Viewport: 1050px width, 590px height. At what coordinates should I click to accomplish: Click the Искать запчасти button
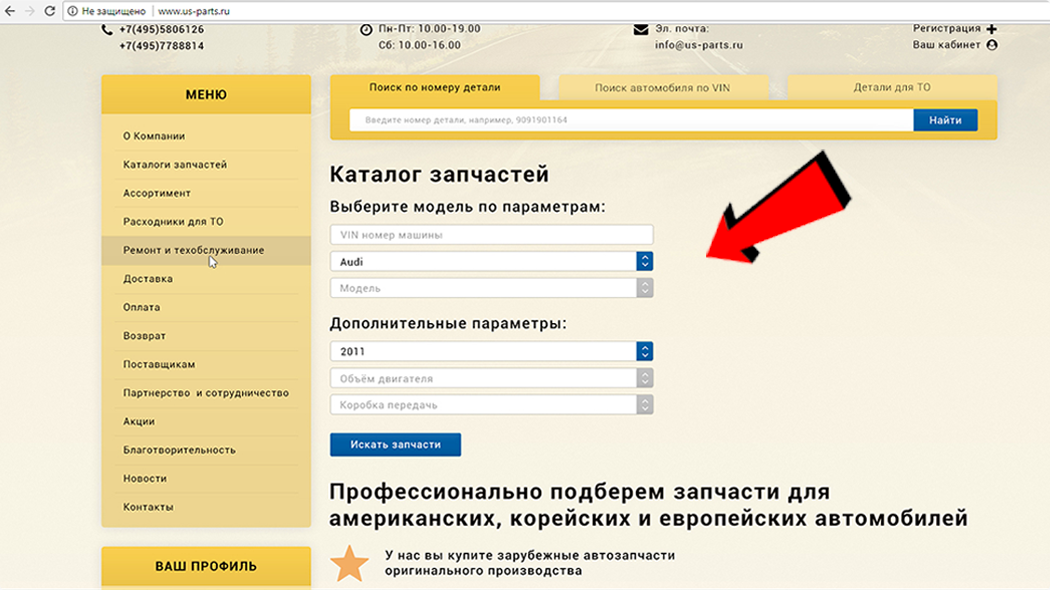pyautogui.click(x=395, y=445)
